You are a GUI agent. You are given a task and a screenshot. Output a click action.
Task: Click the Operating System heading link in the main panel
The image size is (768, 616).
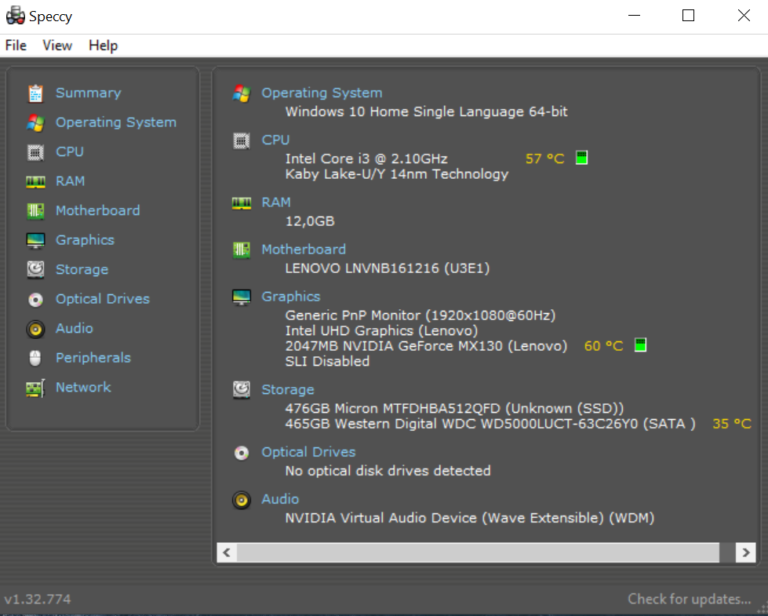[x=322, y=93]
